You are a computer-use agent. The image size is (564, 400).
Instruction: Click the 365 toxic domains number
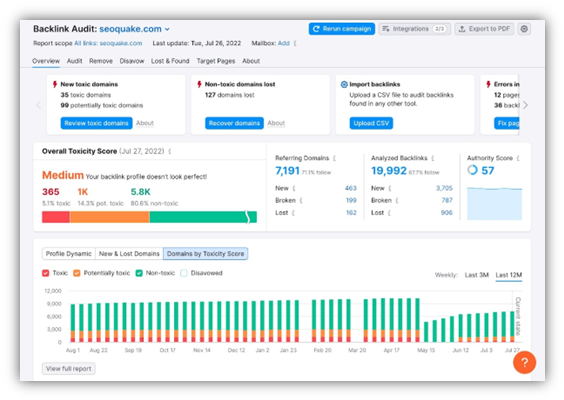[51, 192]
